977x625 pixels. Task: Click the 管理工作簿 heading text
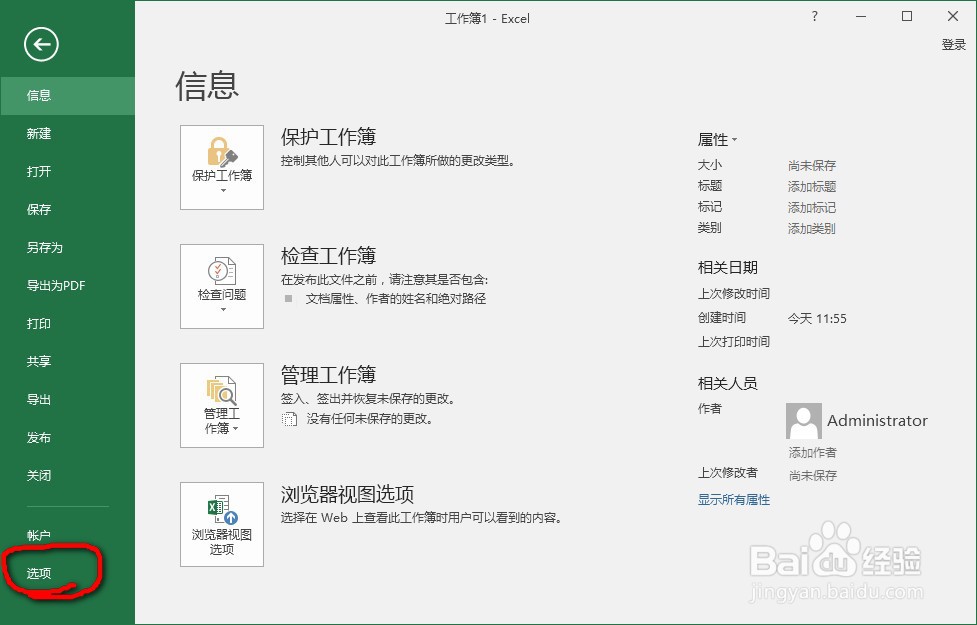[x=328, y=375]
